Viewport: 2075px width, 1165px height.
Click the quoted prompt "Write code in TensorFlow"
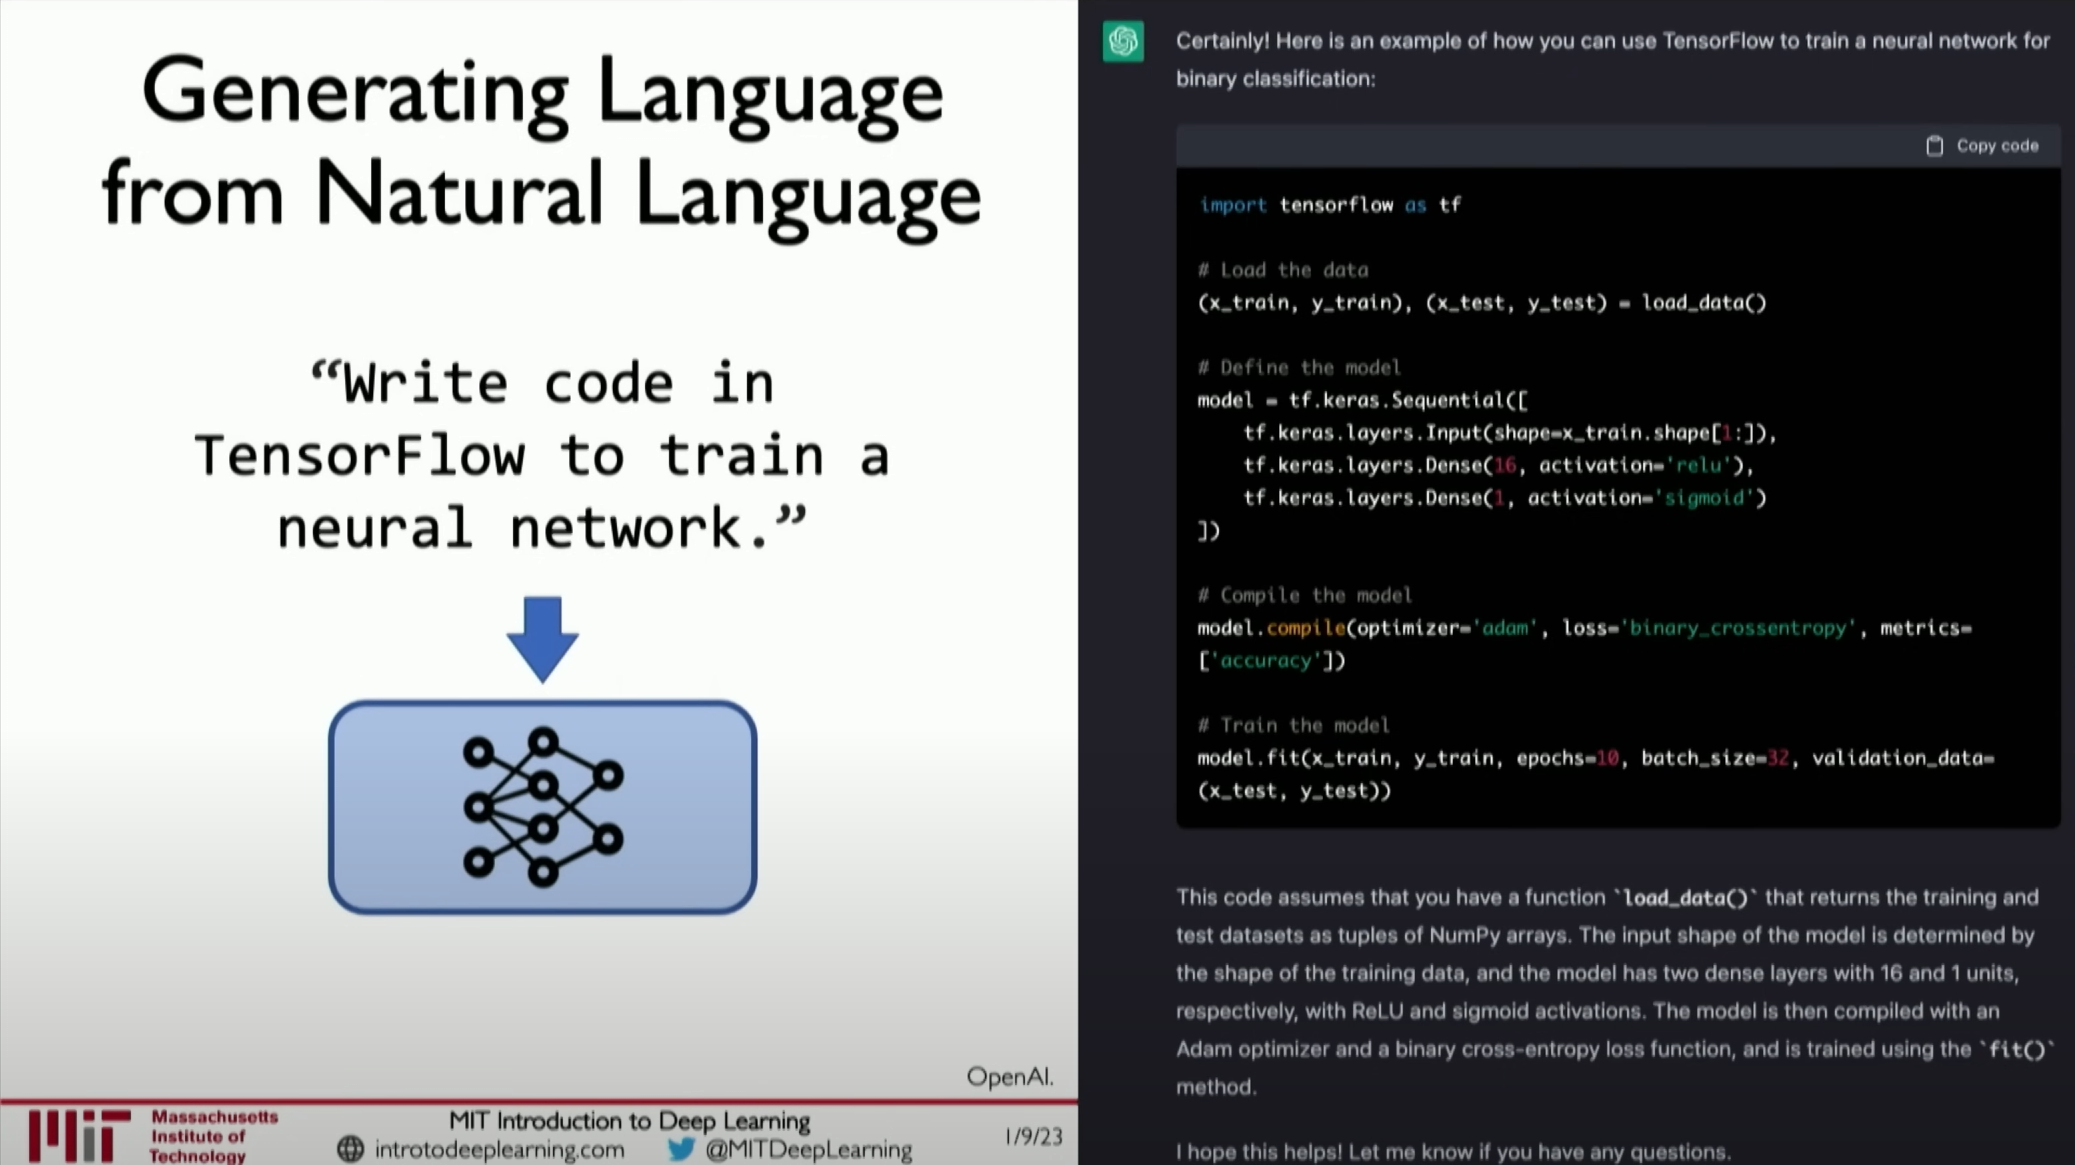[541, 456]
